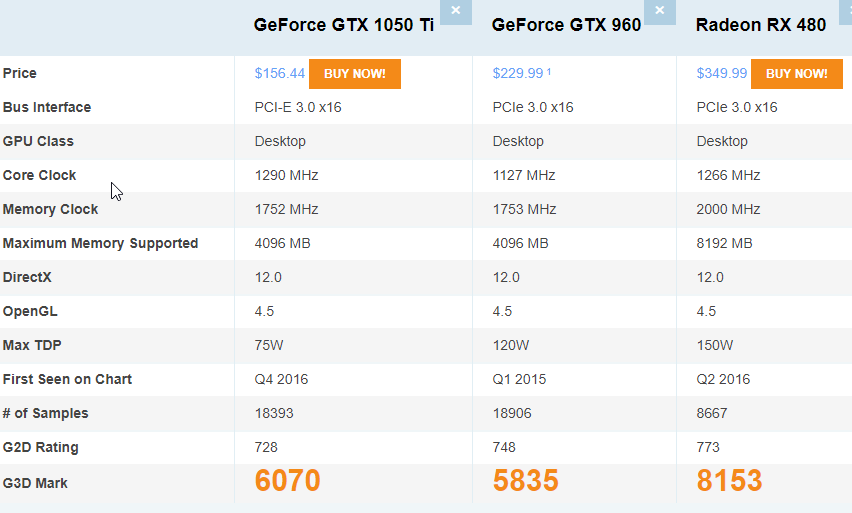
Task: Click the 6070 G3D Mark score
Action: [x=287, y=480]
